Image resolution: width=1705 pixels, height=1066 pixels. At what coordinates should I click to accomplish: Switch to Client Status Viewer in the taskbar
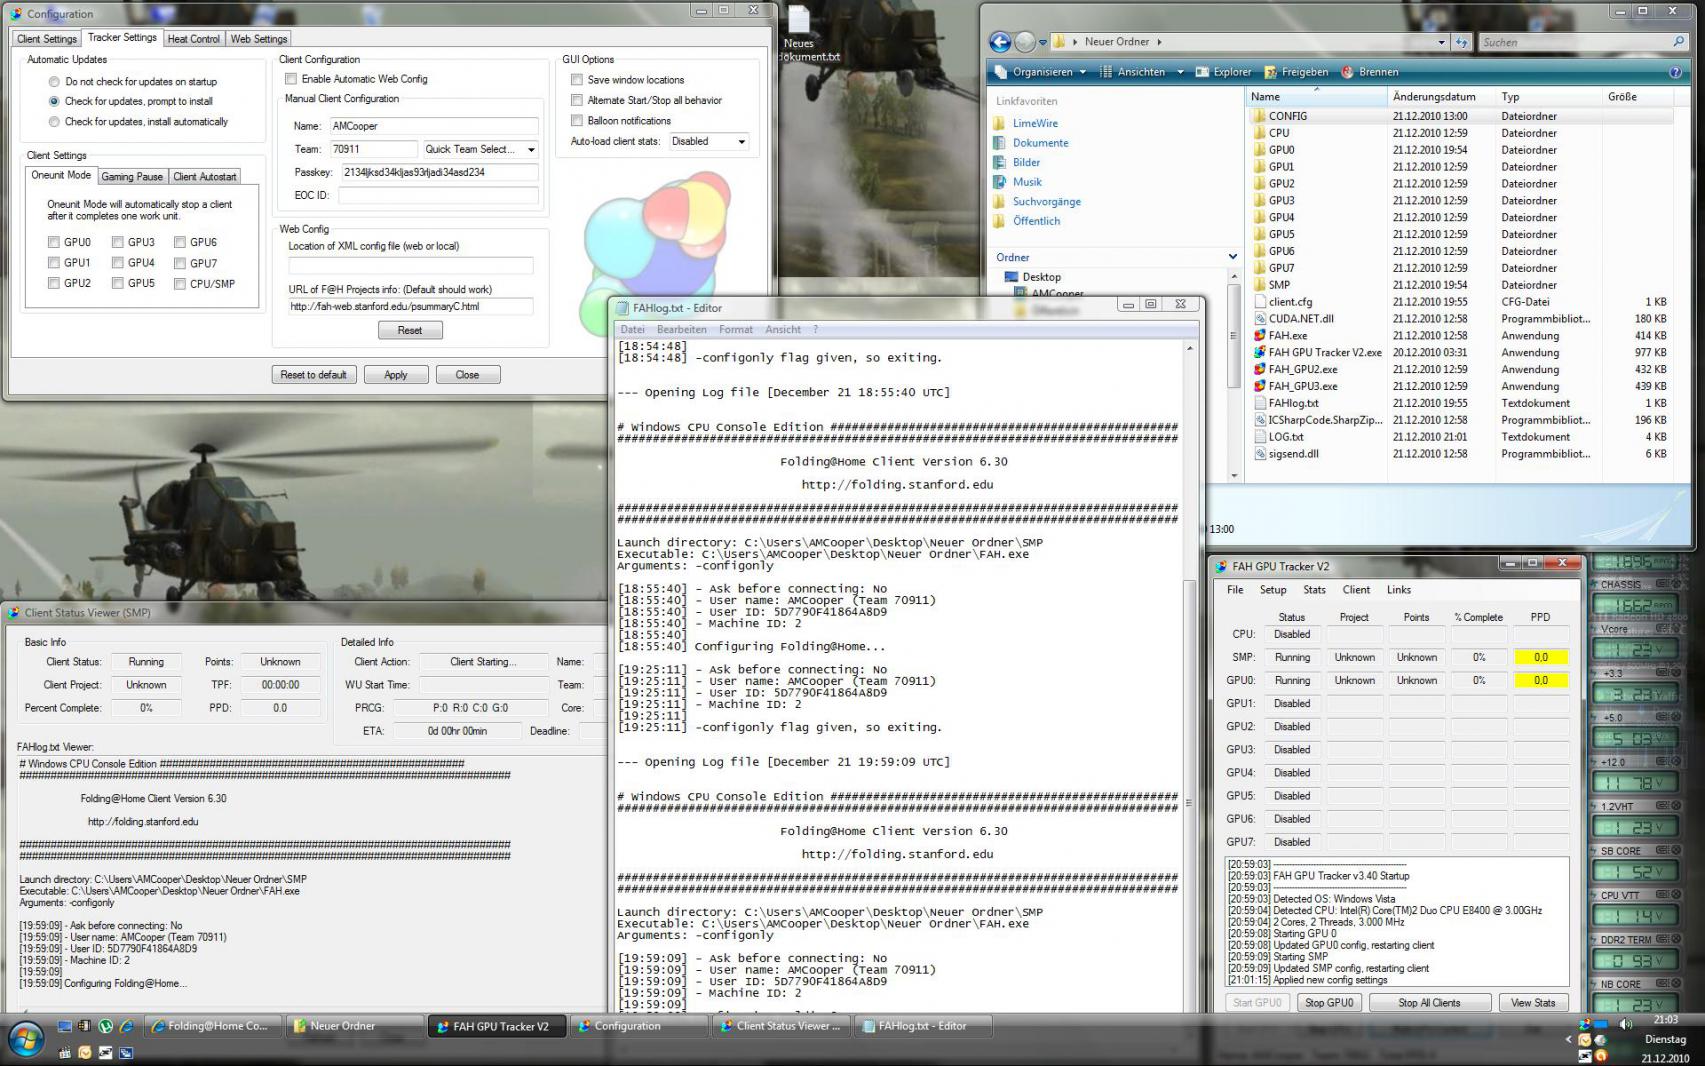tap(782, 1026)
